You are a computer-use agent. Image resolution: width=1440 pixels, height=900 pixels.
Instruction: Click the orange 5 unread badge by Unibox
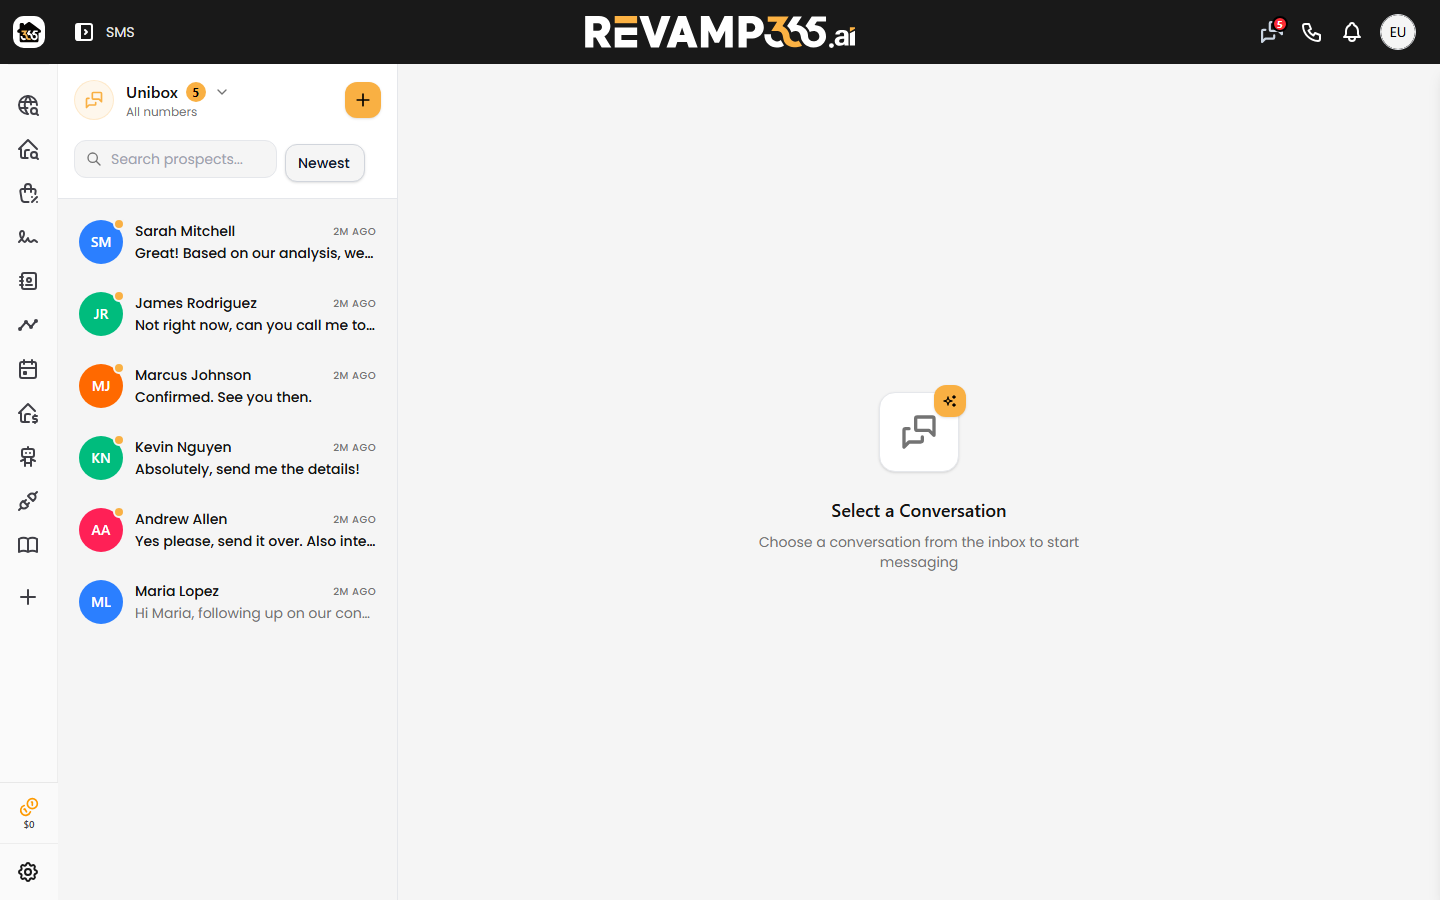click(x=196, y=92)
